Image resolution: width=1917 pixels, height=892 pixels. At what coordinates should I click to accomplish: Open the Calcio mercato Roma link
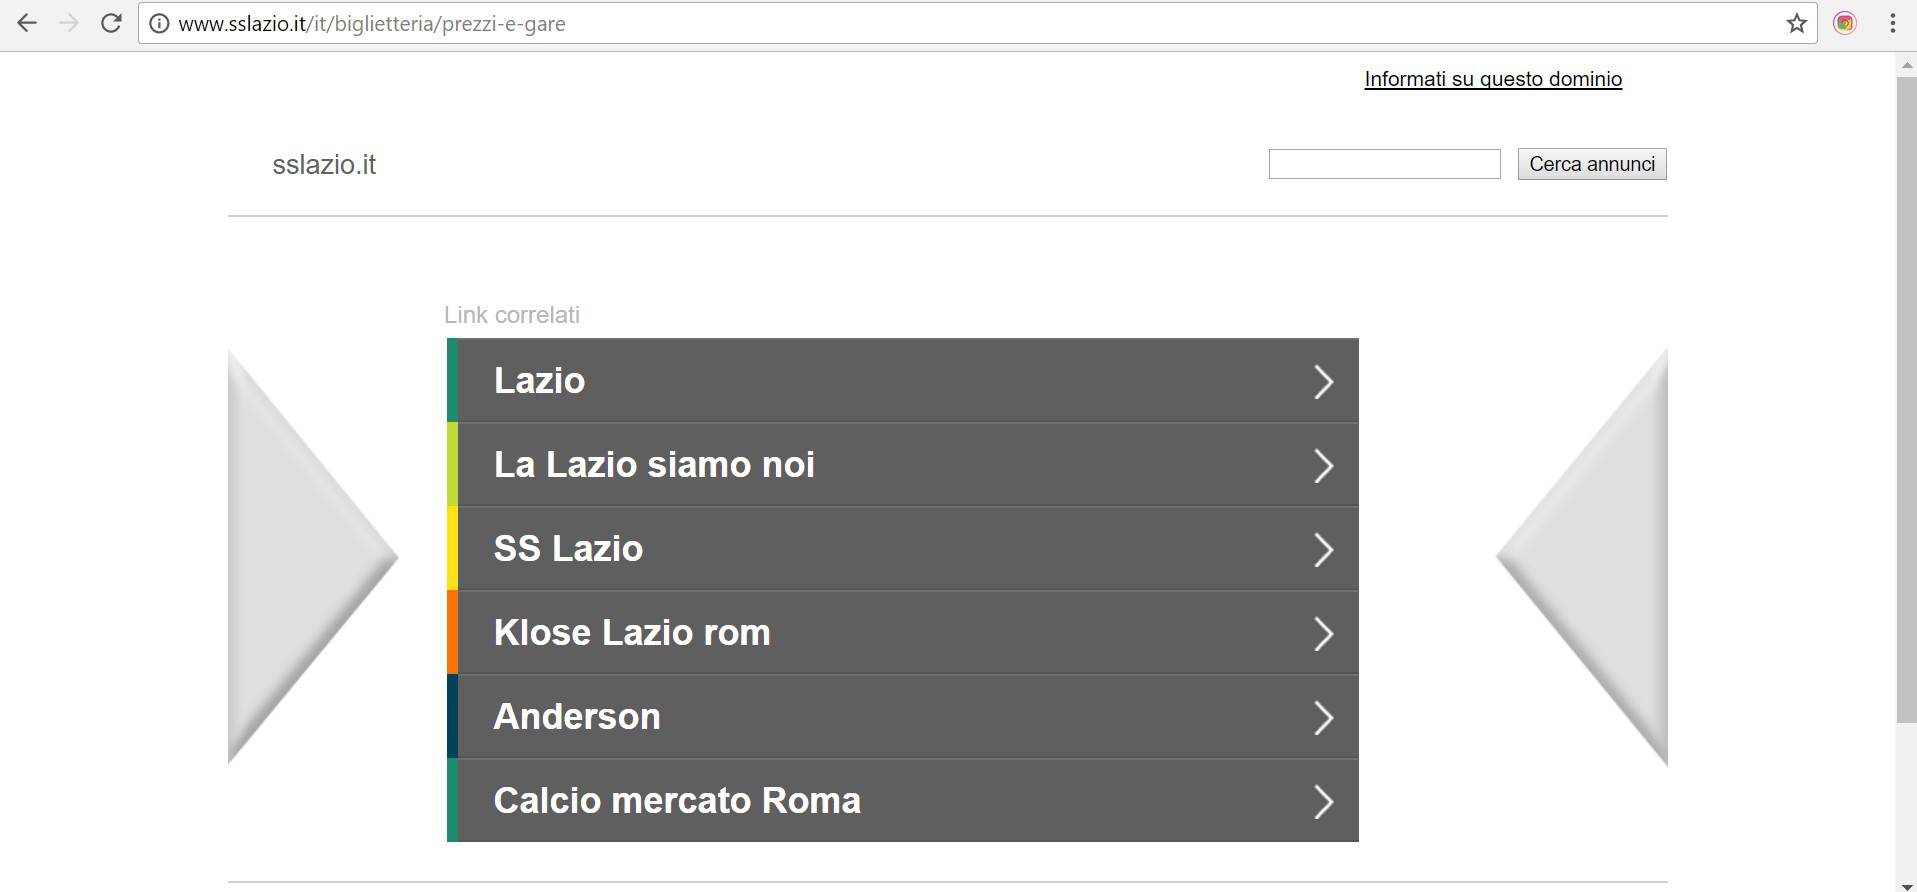(902, 801)
